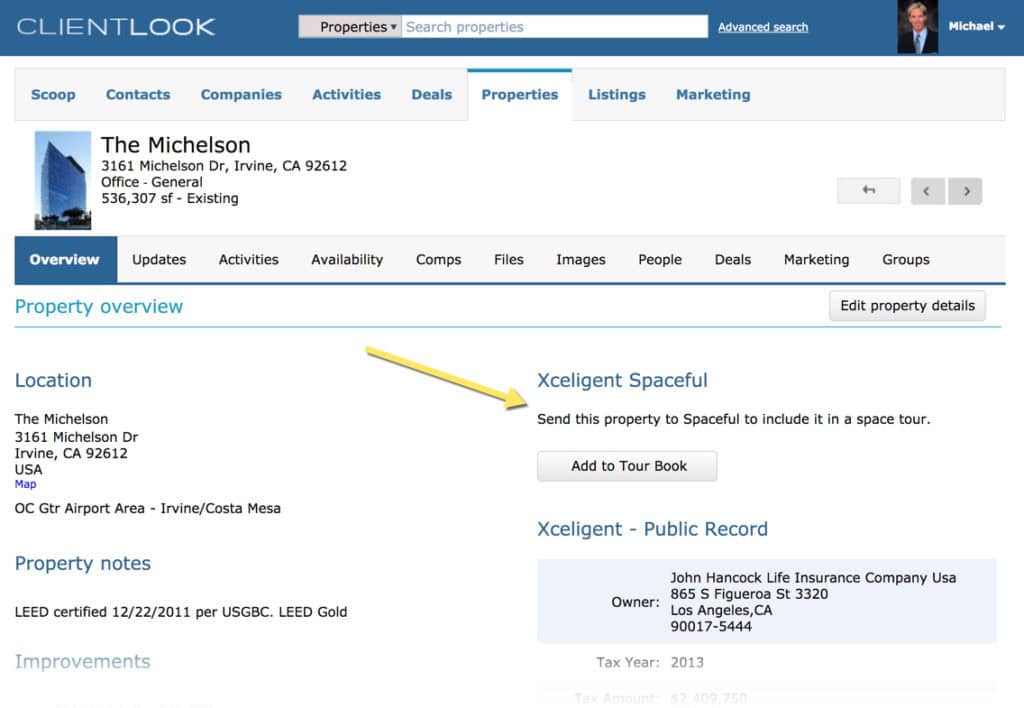Go back using the return arrow button
Viewport: 1024px width, 708px height.
[869, 191]
